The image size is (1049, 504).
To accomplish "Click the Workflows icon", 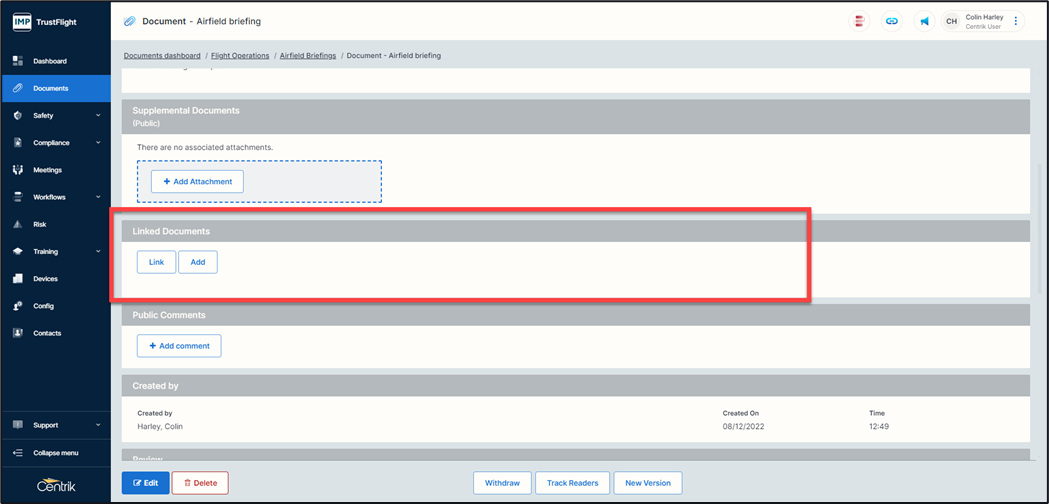I will 18,197.
